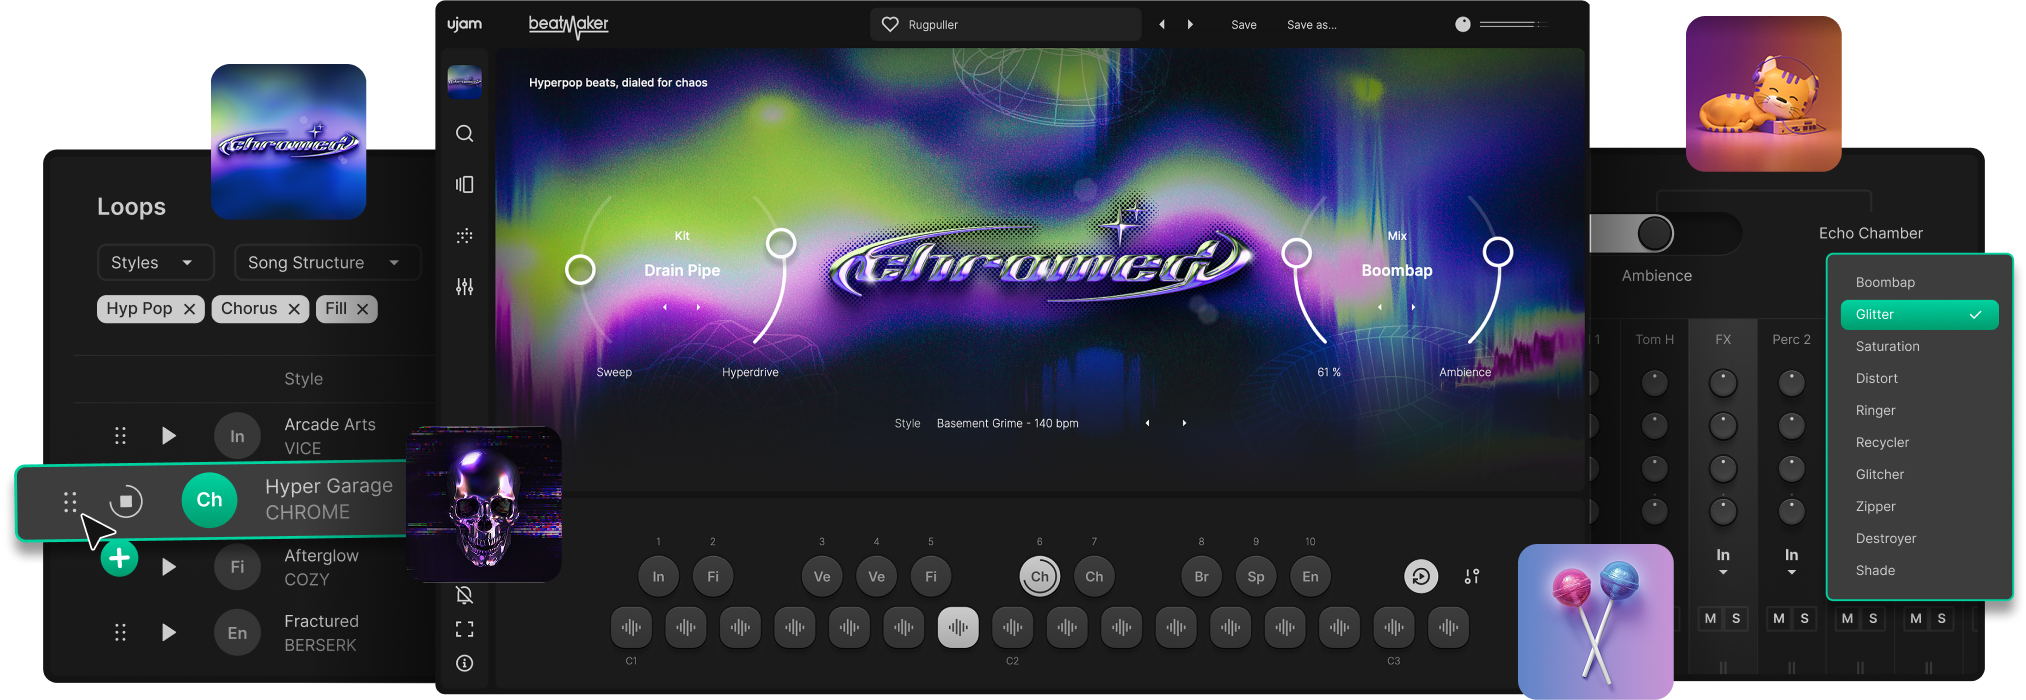Click the pattern grid dots icon in sidebar
This screenshot has height=700, width=2026.
464,236
